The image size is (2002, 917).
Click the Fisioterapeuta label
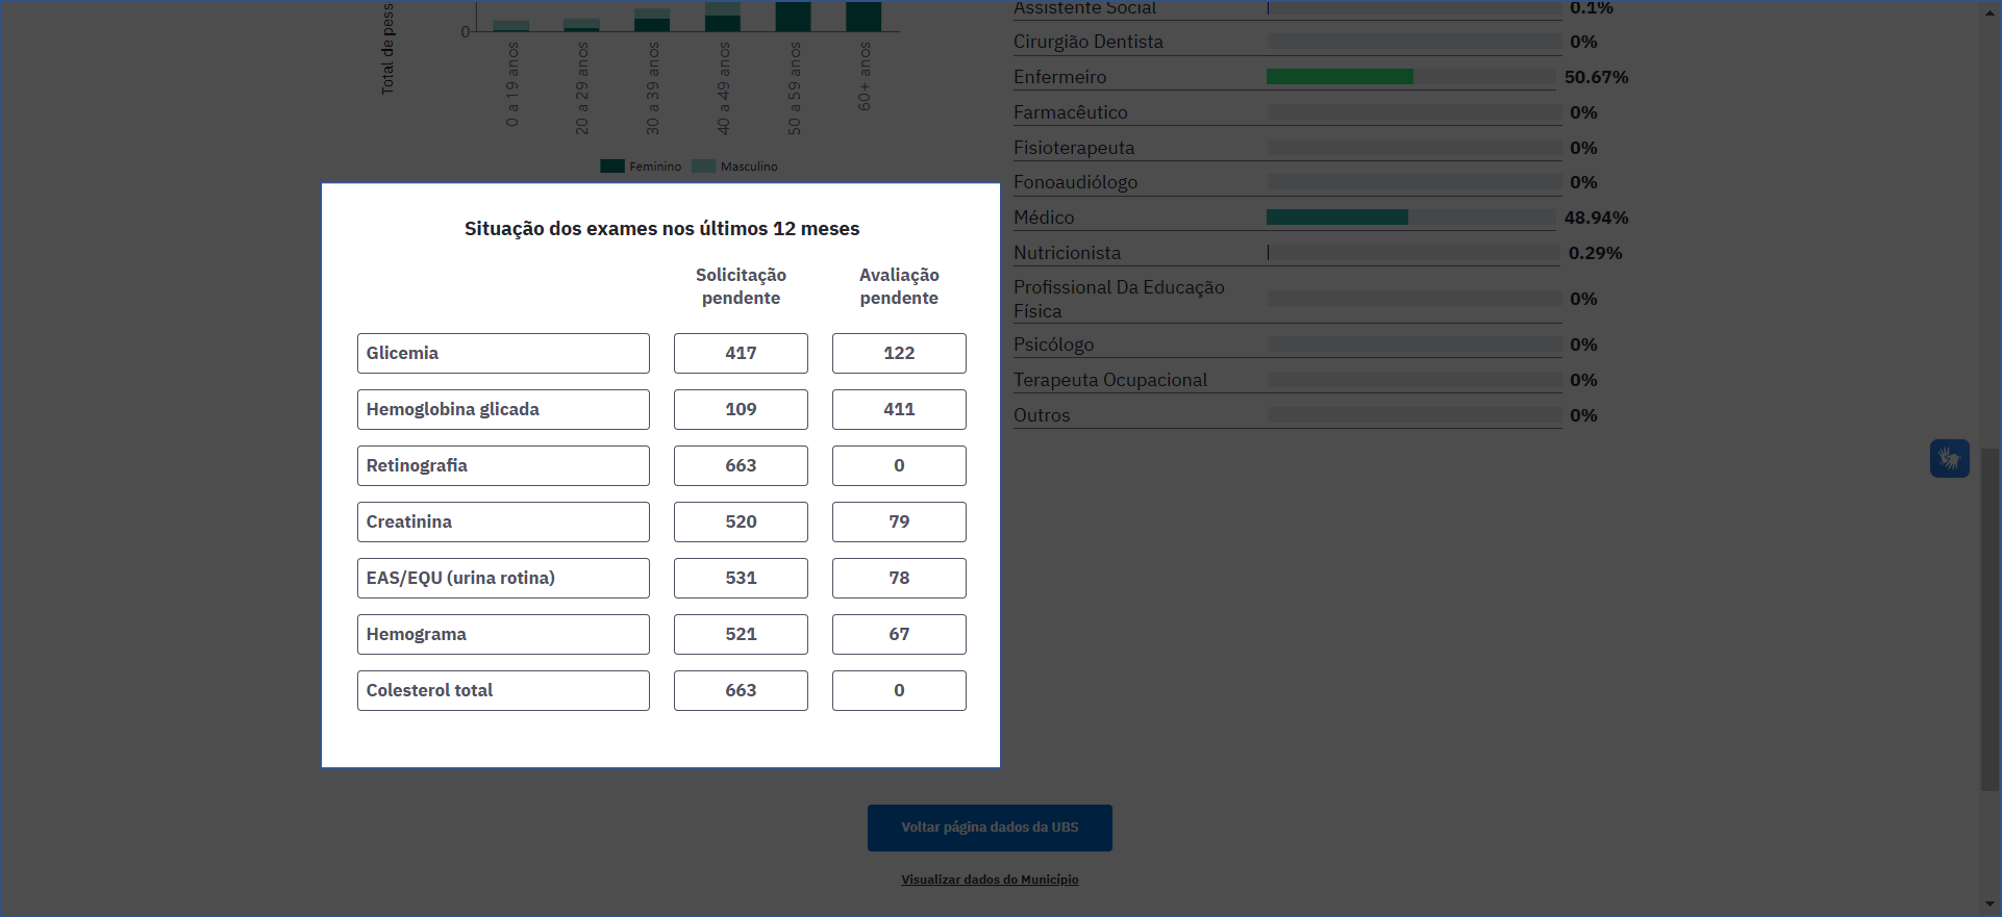click(x=1074, y=148)
